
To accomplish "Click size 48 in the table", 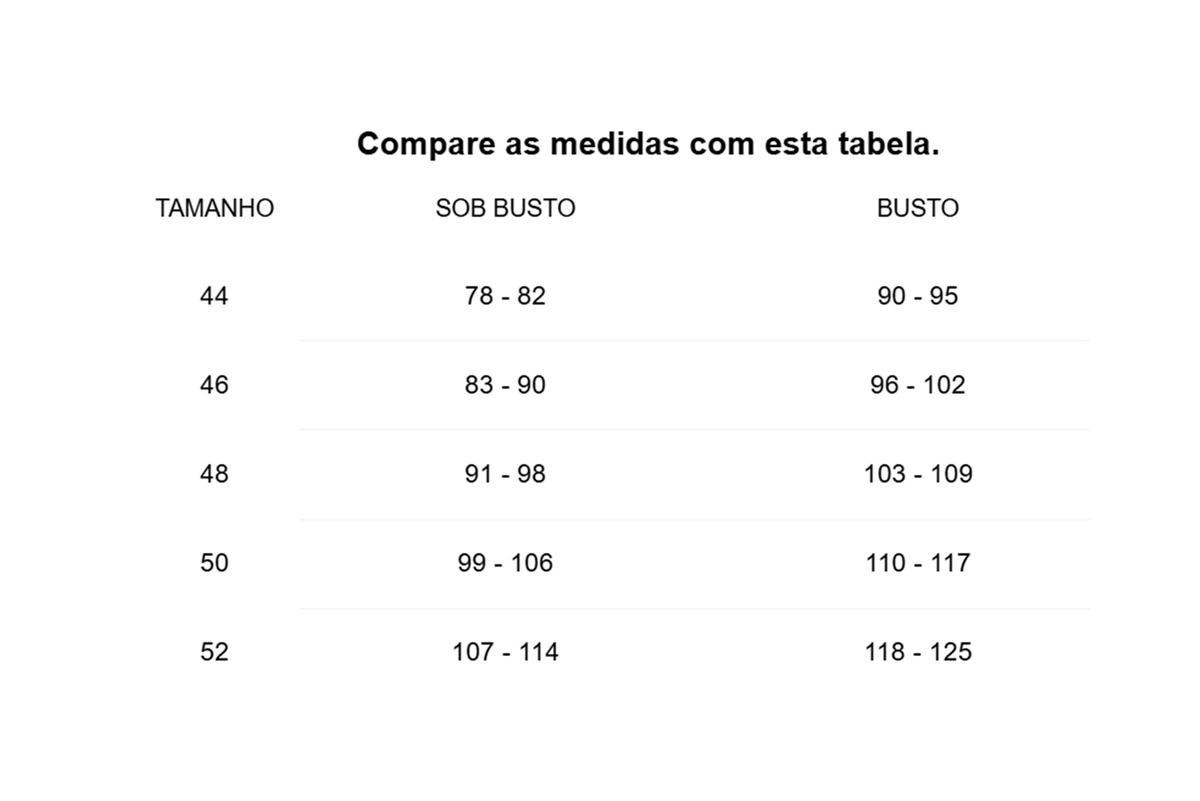I will tap(214, 474).
